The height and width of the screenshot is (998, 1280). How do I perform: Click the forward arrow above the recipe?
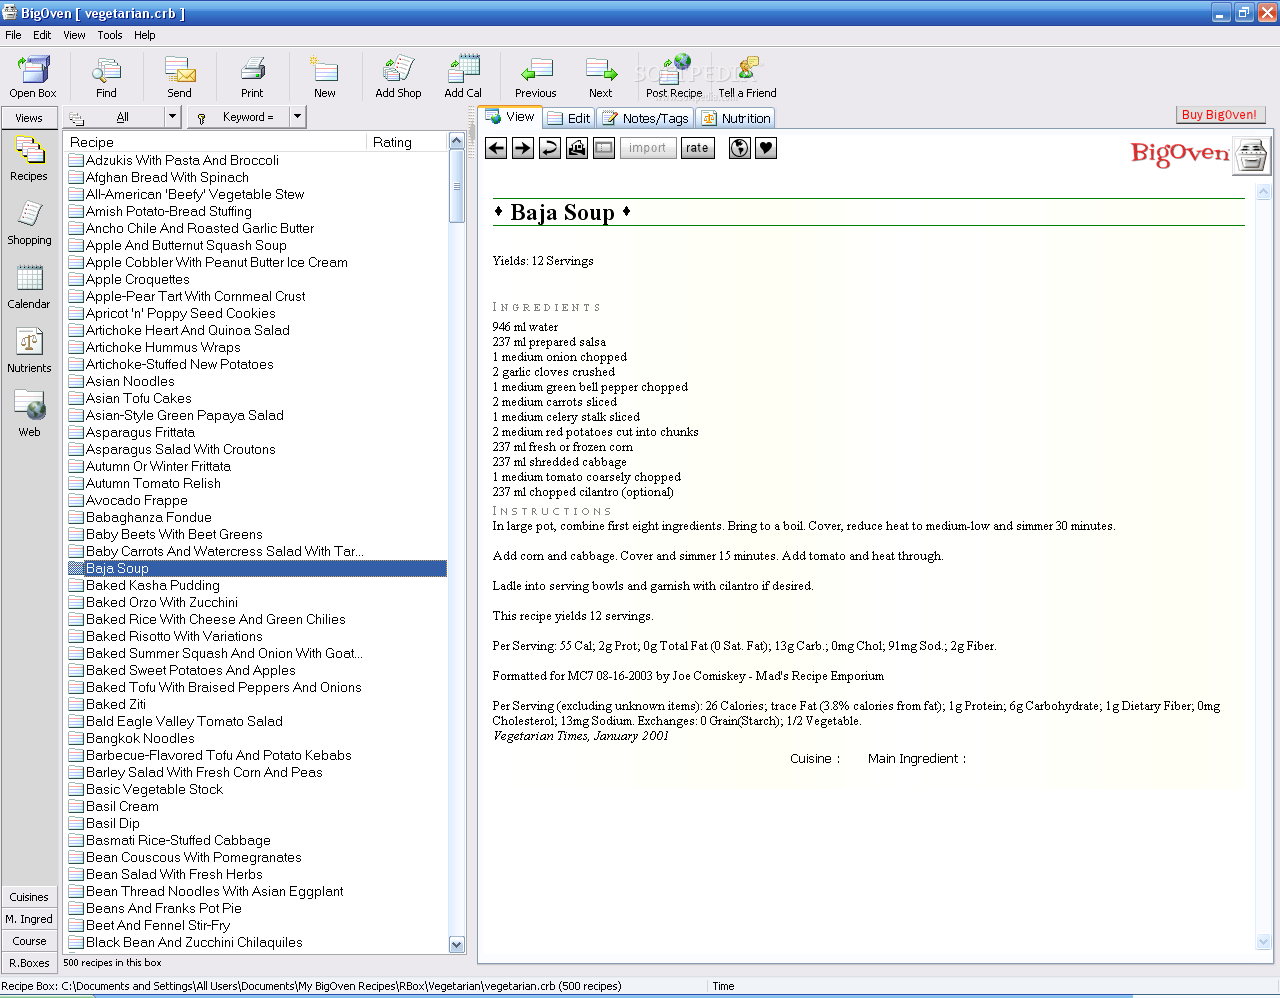point(523,148)
